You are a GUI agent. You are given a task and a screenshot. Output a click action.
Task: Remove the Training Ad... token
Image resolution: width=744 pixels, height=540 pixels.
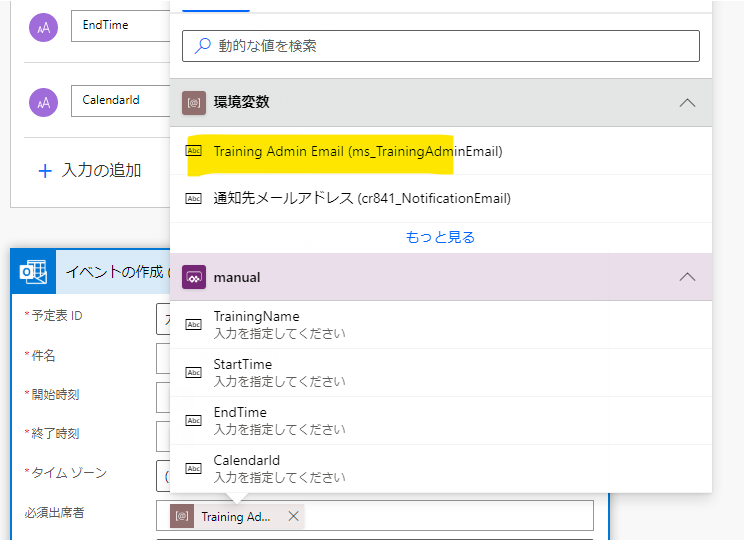[x=294, y=516]
